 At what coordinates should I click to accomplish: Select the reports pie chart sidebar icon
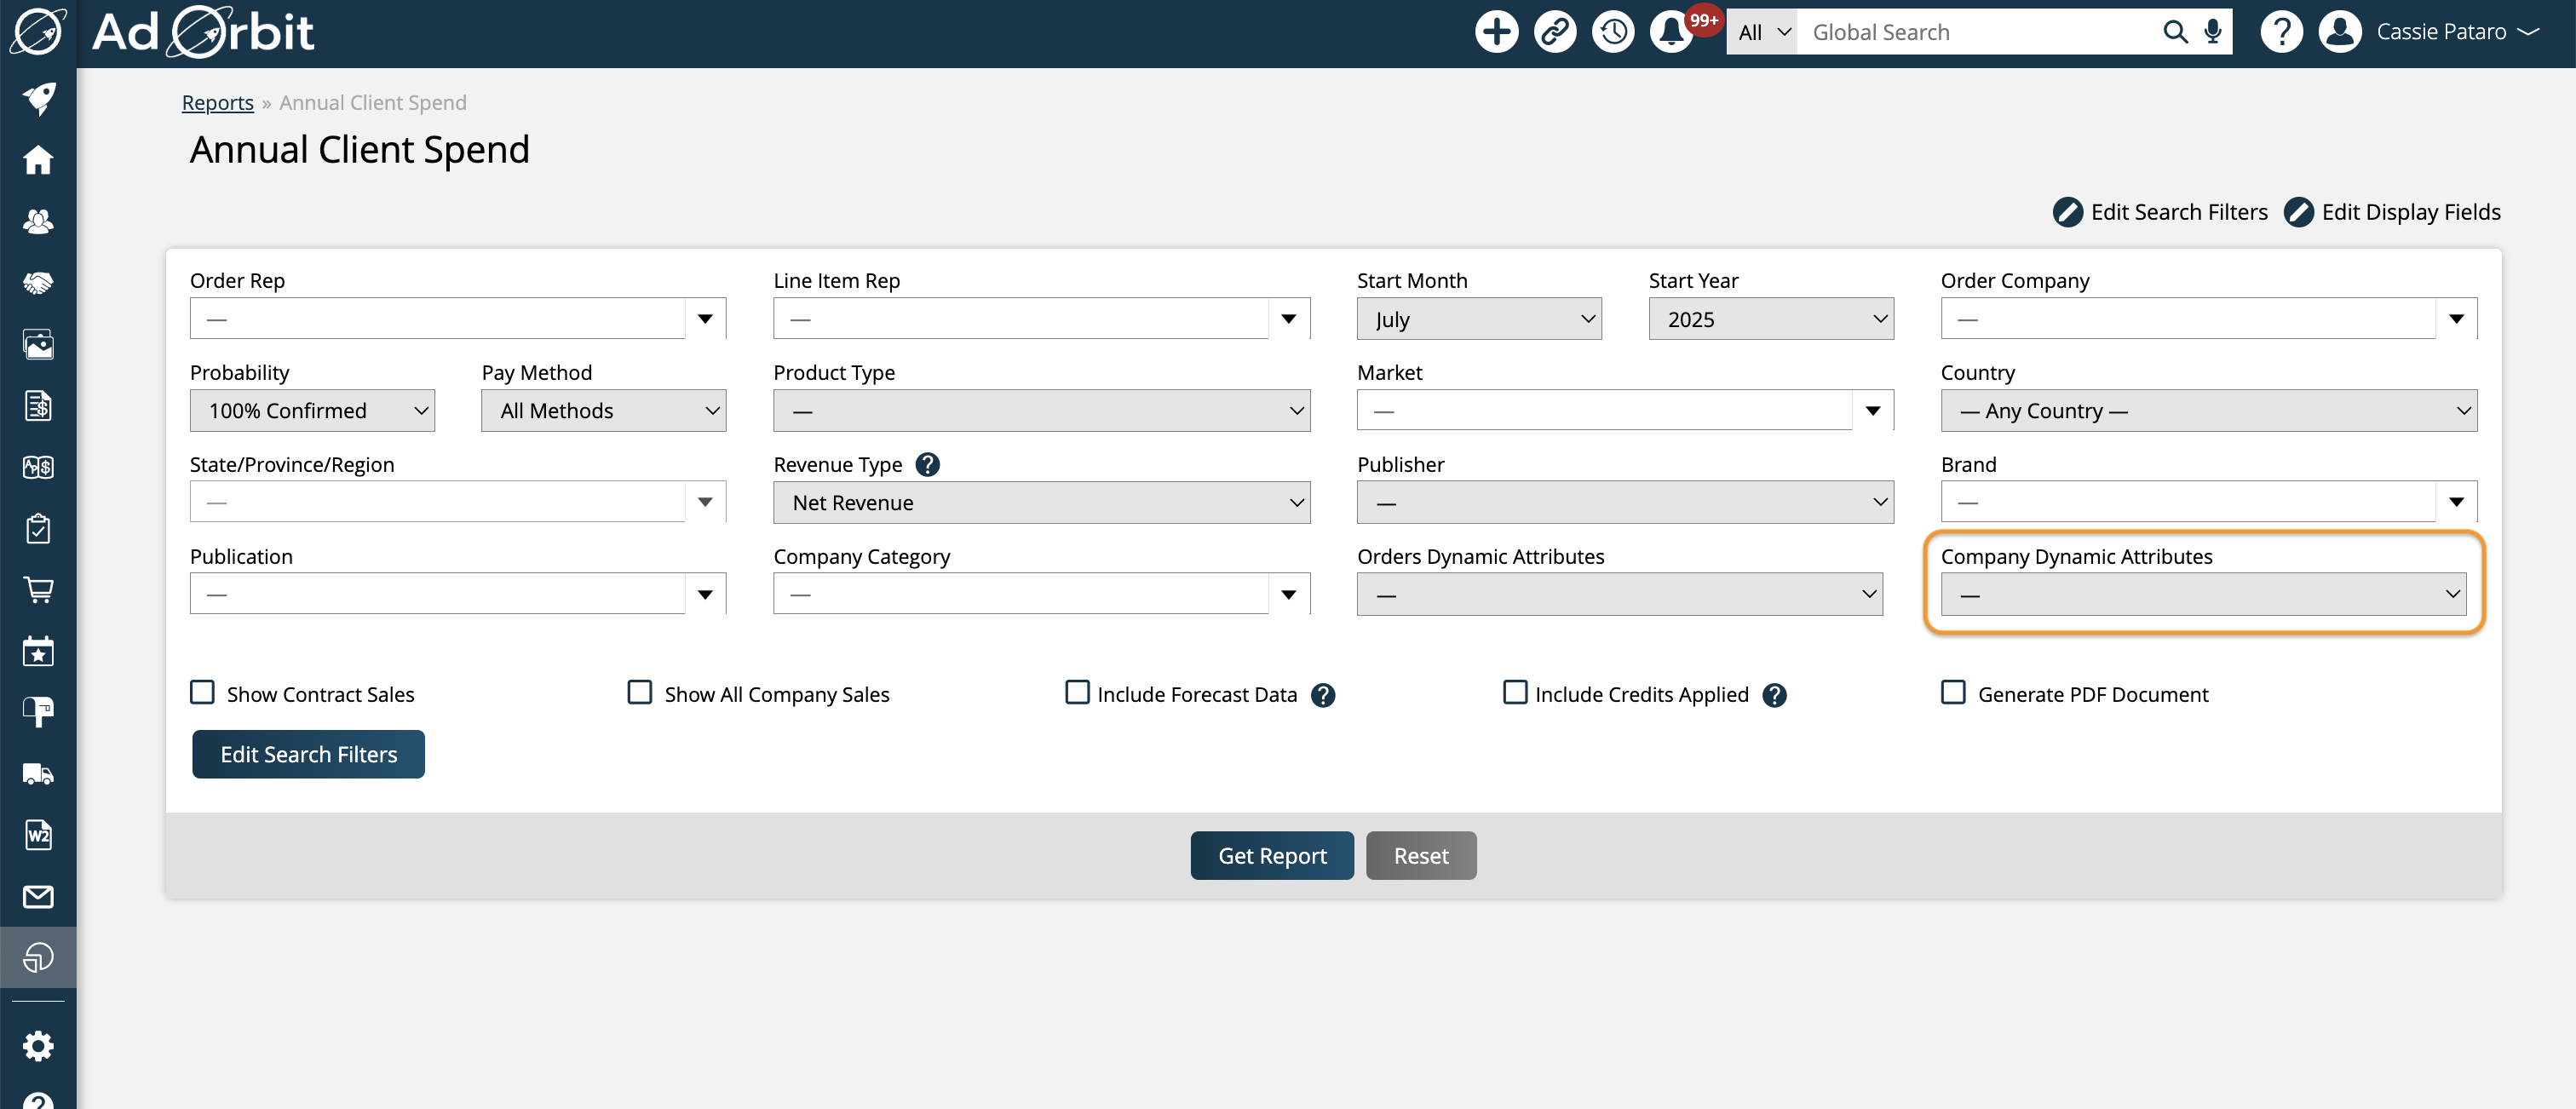[x=38, y=958]
